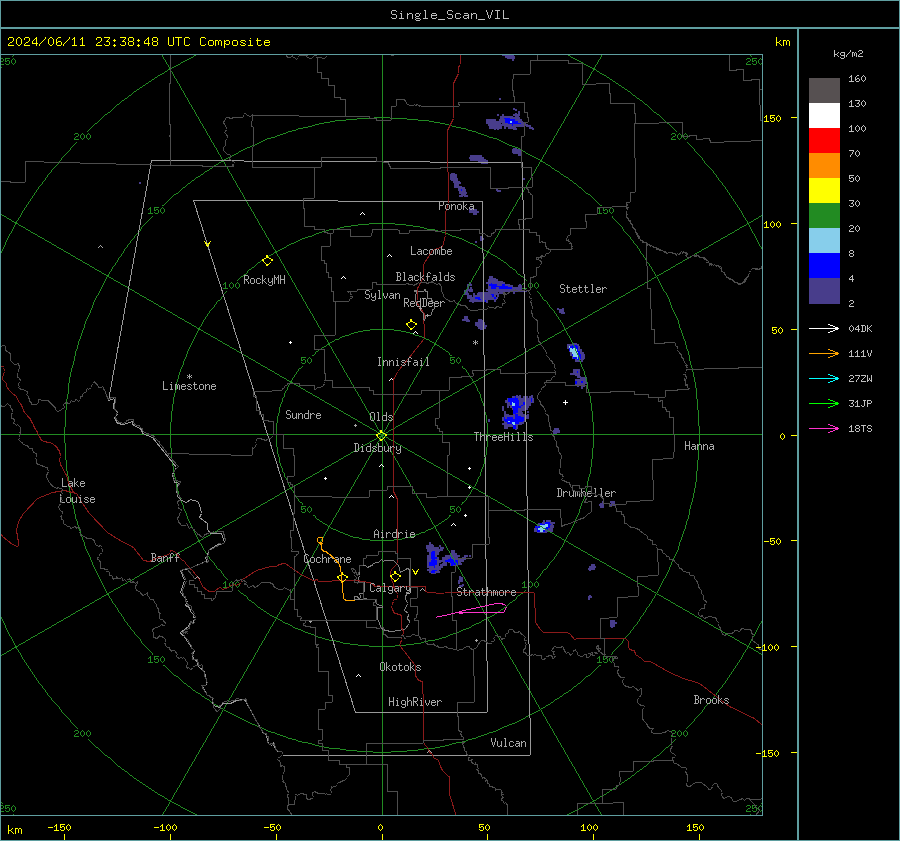Click the yellow diamond at radar center near Didsbury
Image resolution: width=900 pixels, height=841 pixels.
pyautogui.click(x=381, y=436)
